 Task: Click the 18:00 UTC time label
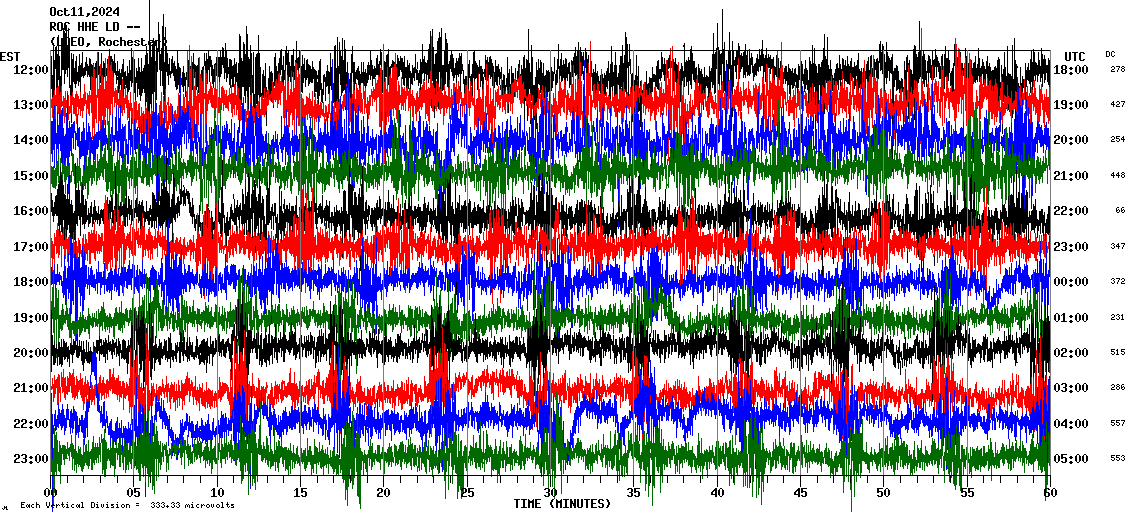[x=1071, y=69]
